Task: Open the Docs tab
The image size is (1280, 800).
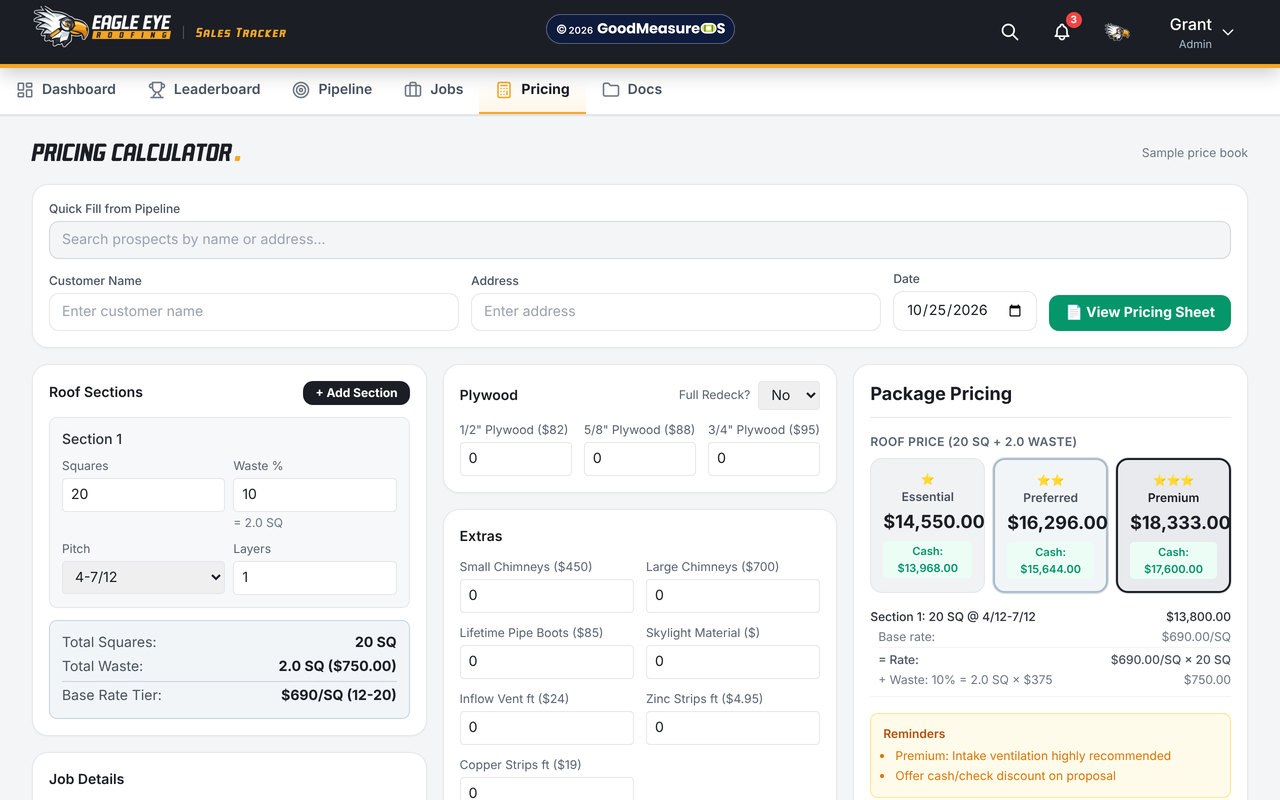Action: pyautogui.click(x=632, y=90)
